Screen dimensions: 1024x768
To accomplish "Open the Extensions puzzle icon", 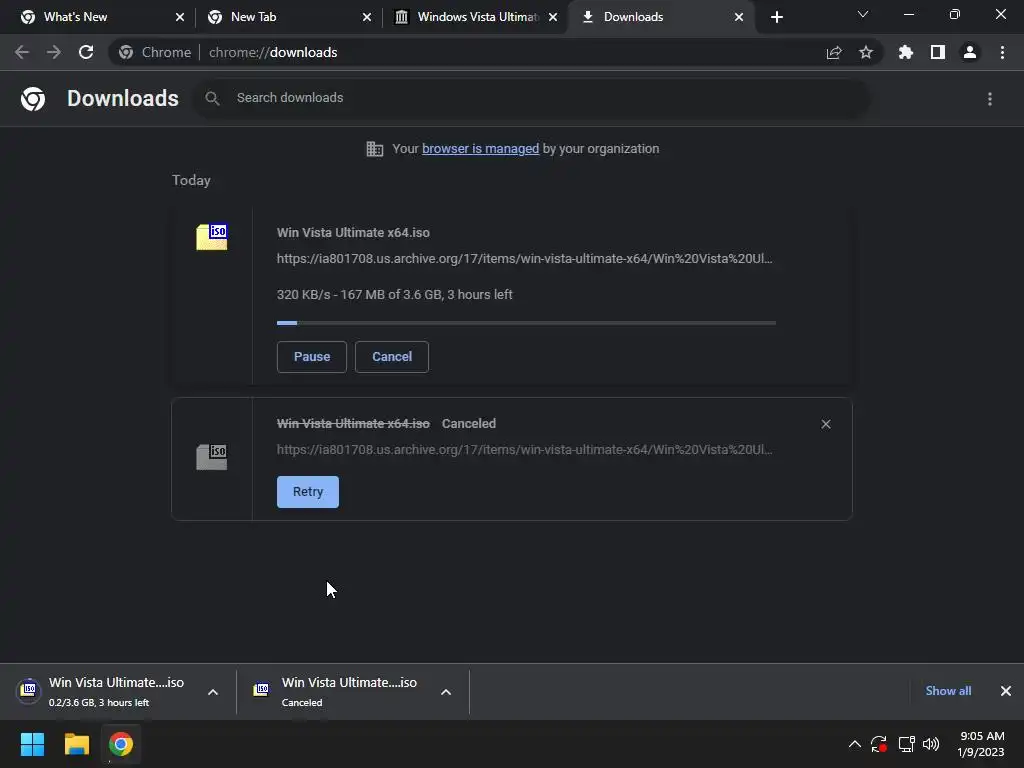I will [906, 52].
